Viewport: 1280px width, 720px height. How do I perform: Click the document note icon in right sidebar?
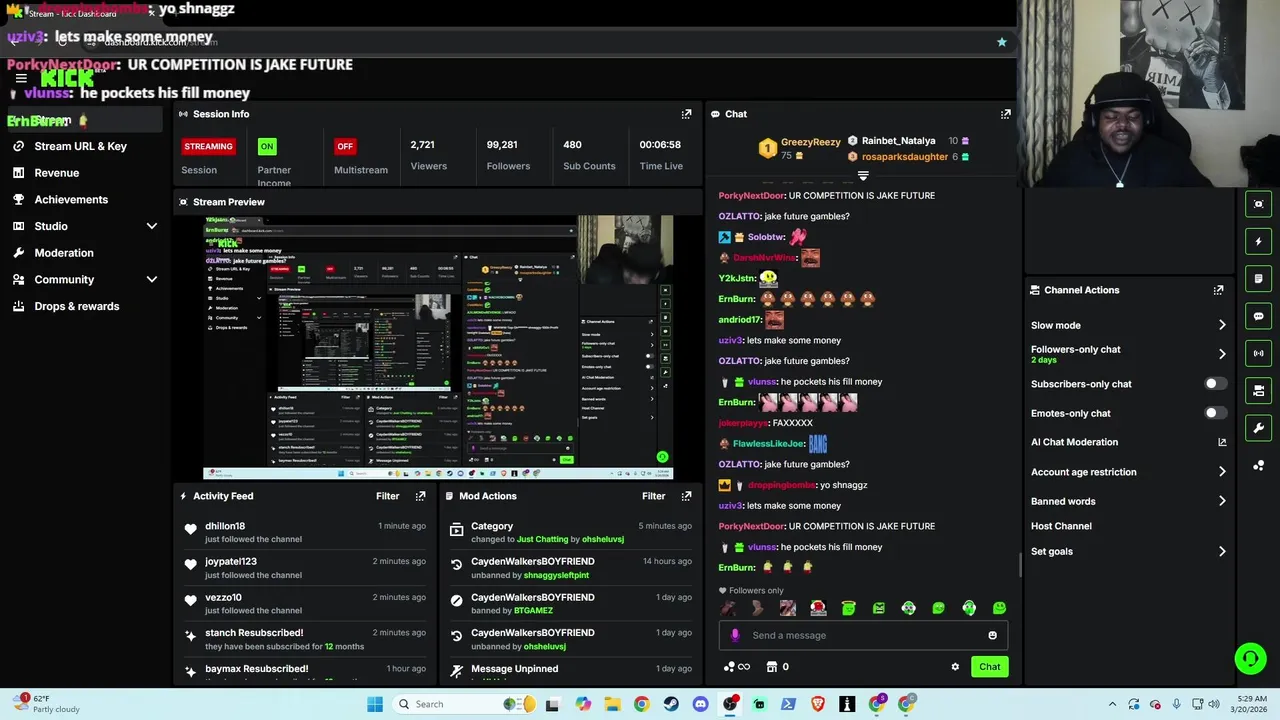point(1258,279)
